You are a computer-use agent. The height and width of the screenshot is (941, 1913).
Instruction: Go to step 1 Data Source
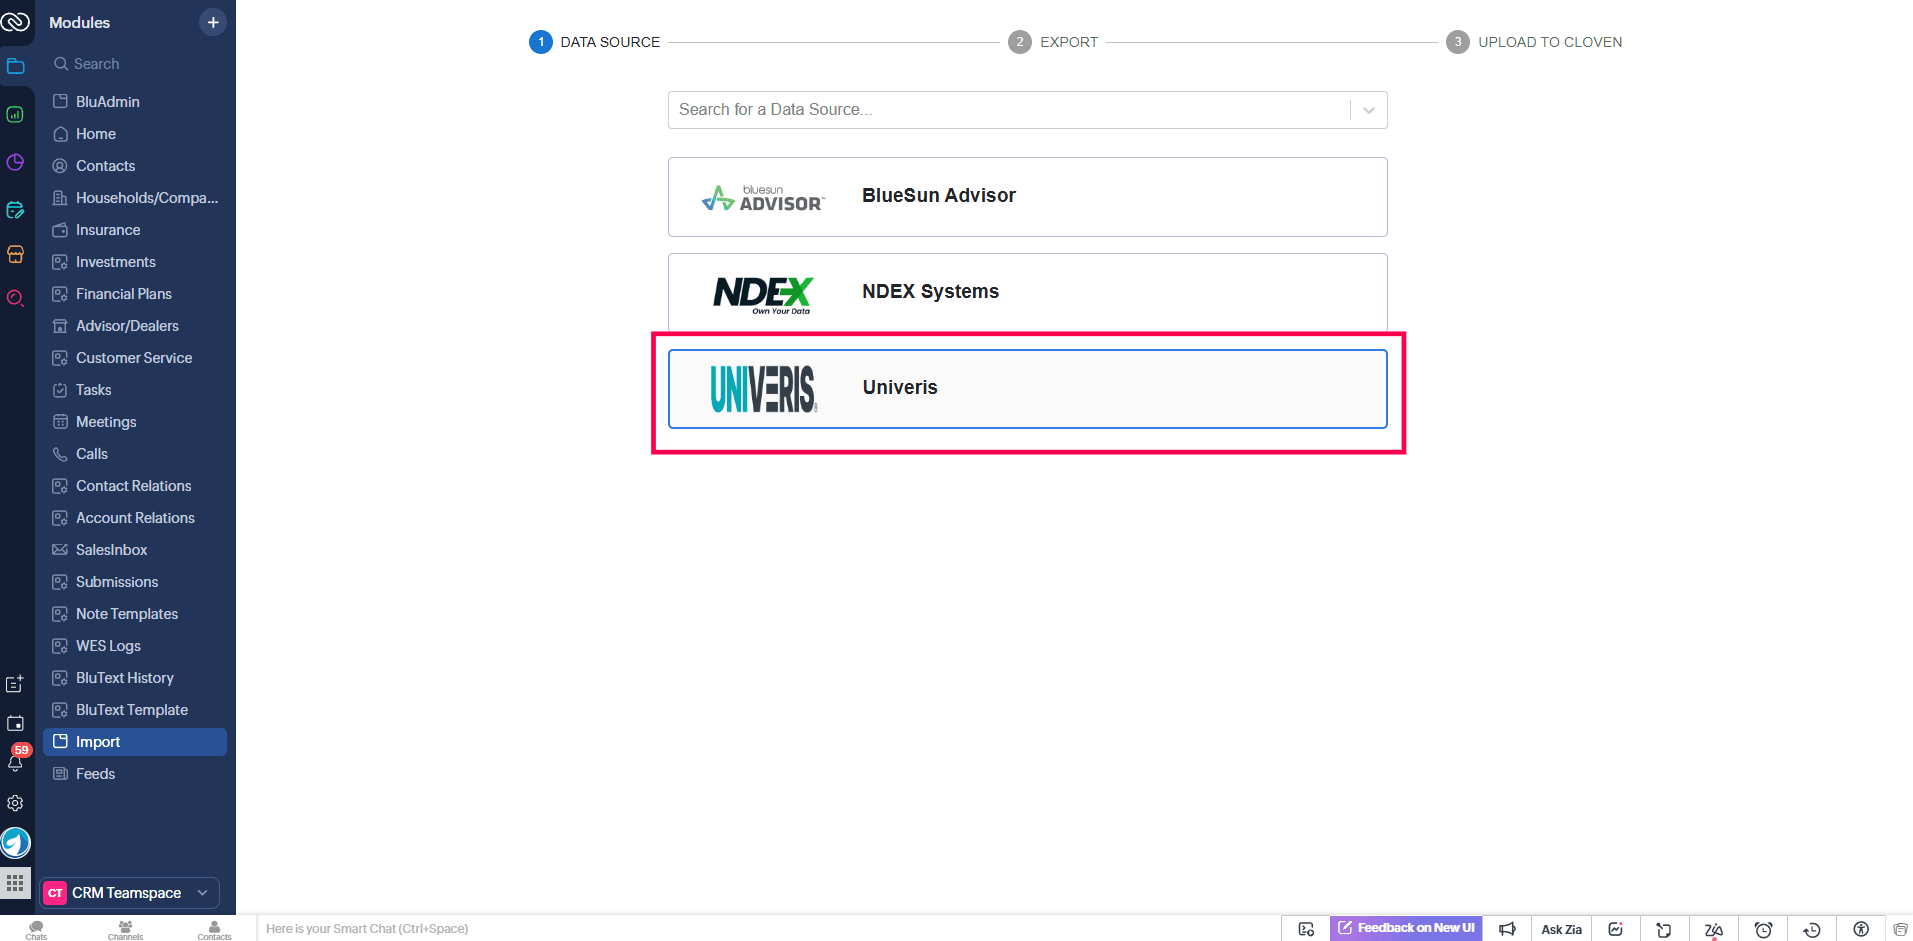tap(595, 42)
